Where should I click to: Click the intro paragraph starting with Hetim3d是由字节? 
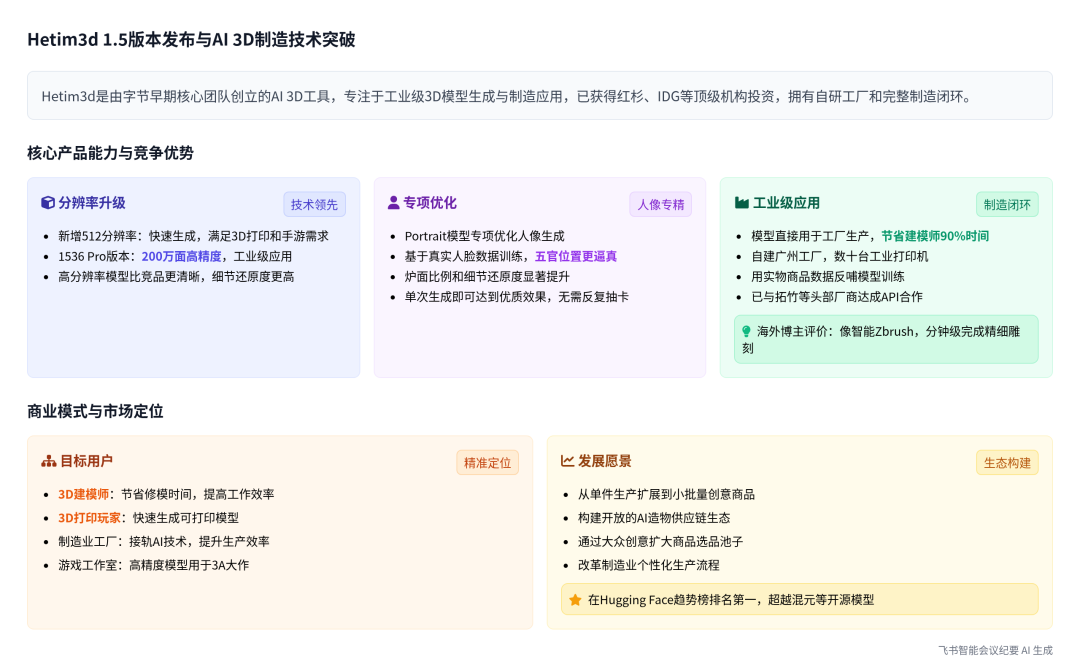tap(506, 96)
